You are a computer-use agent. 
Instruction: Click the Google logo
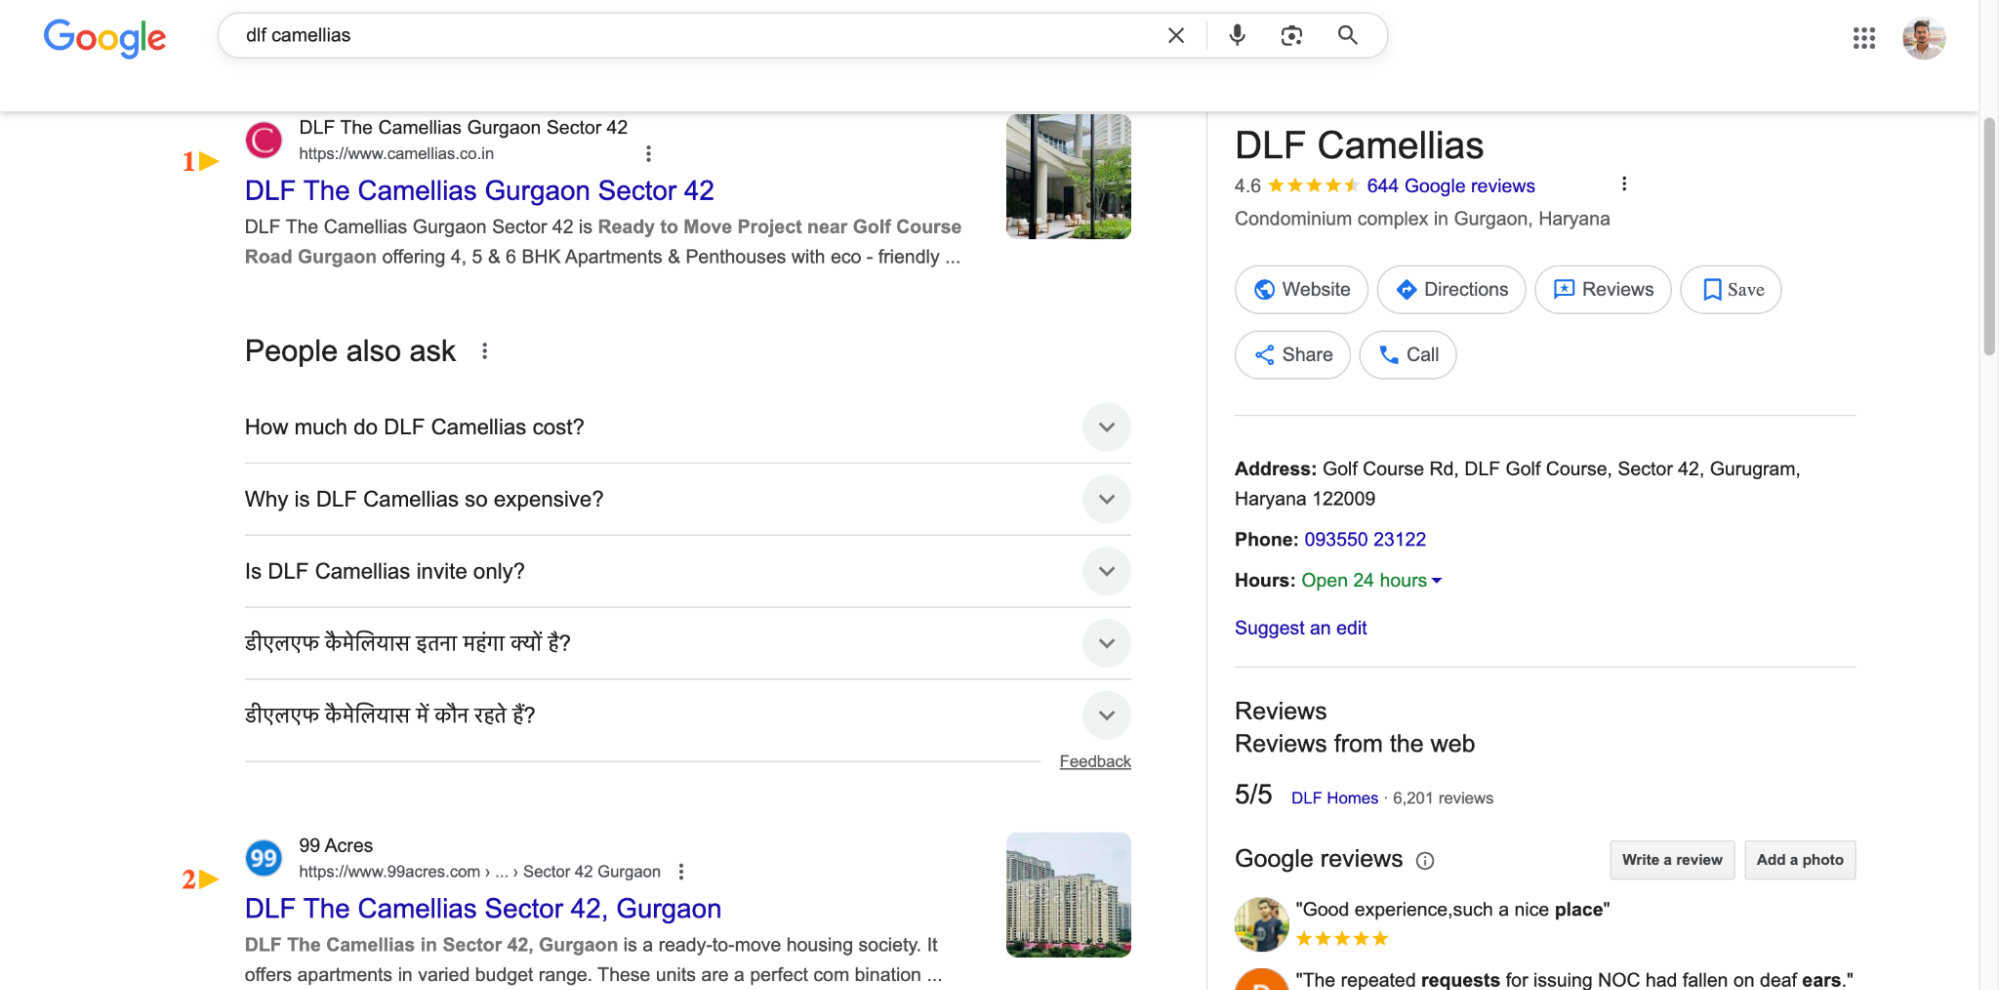pos(105,38)
